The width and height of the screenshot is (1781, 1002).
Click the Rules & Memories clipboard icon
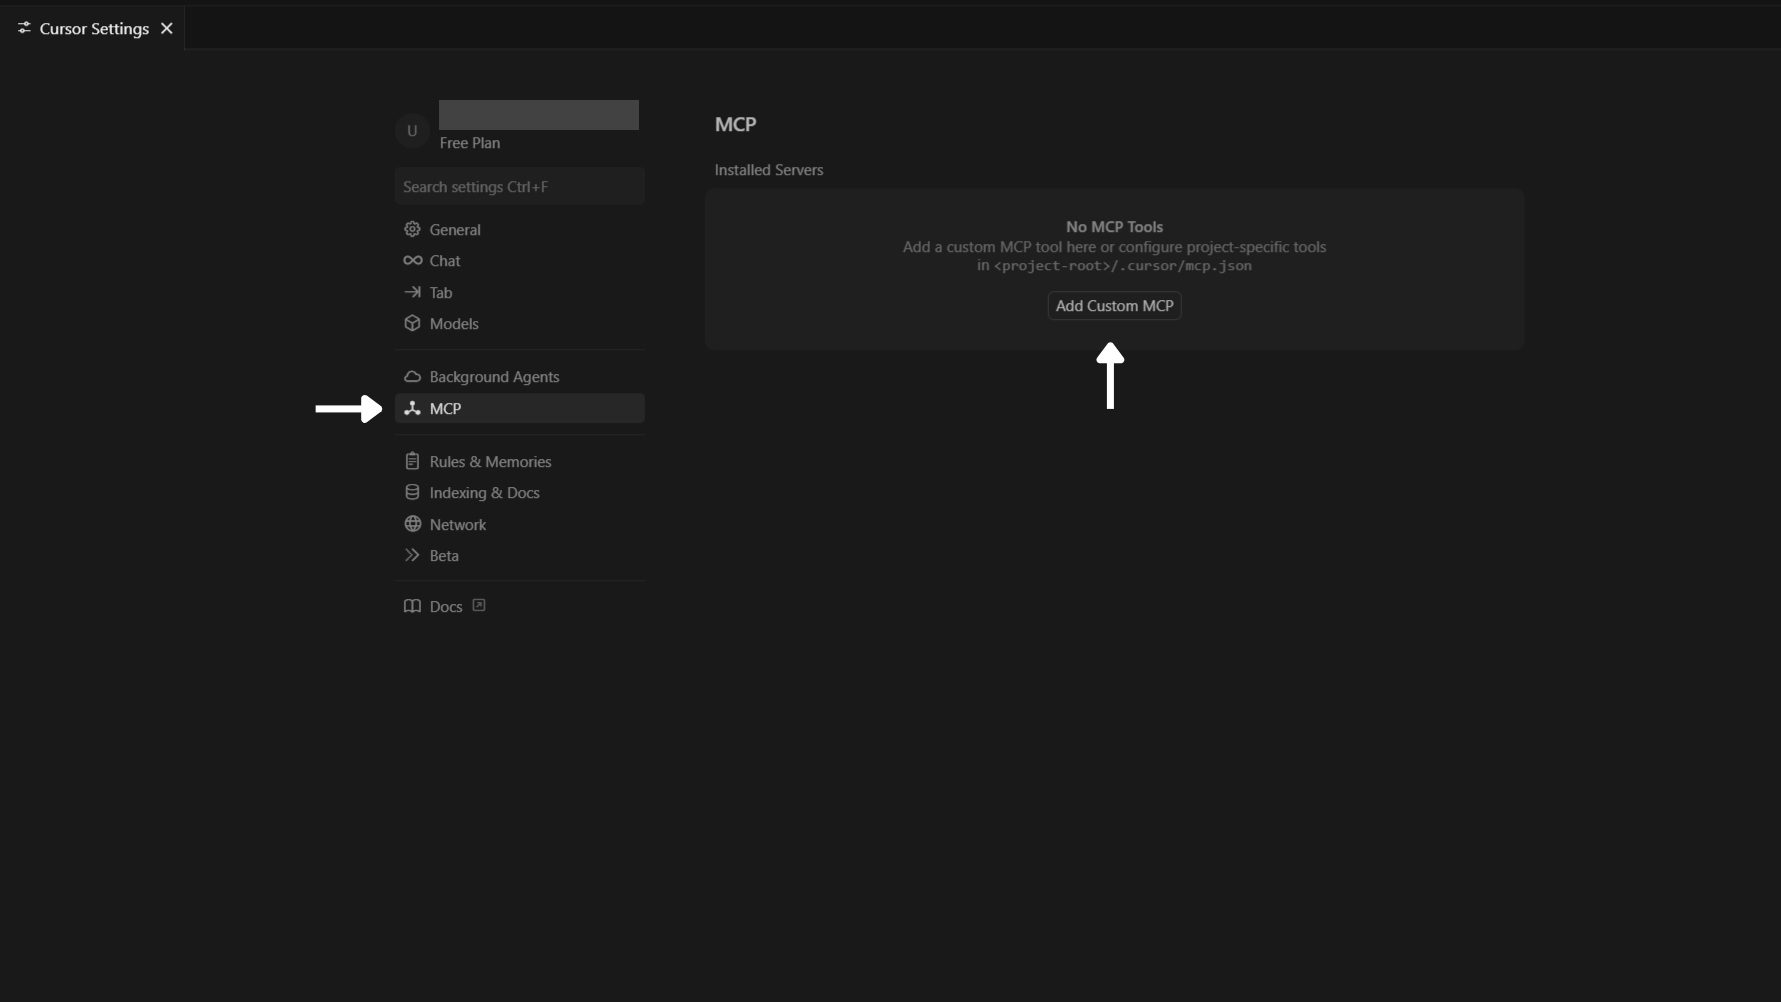click(x=413, y=461)
